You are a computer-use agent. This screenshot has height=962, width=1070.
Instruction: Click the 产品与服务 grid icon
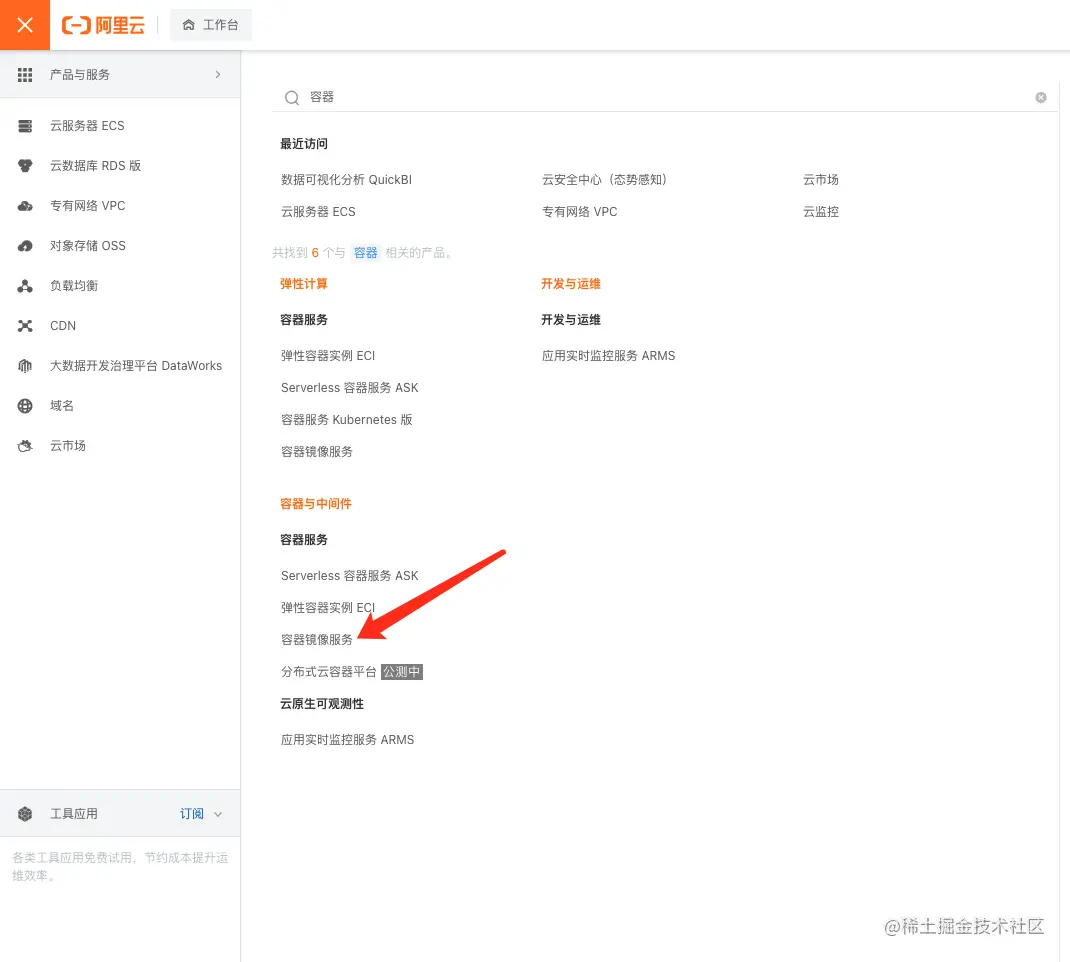tap(25, 74)
